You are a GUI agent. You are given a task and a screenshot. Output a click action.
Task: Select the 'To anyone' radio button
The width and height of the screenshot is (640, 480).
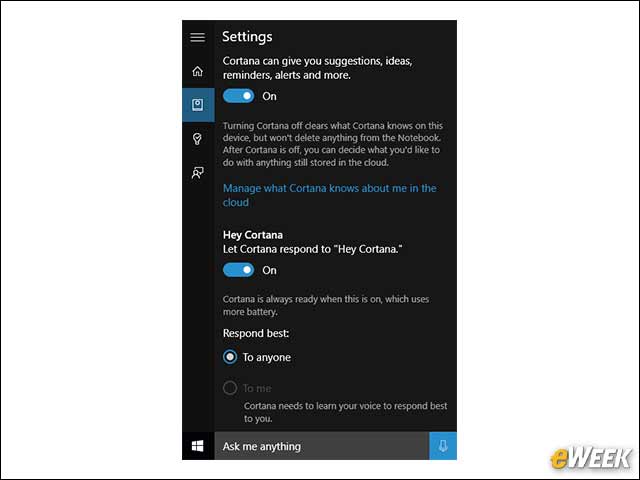230,357
